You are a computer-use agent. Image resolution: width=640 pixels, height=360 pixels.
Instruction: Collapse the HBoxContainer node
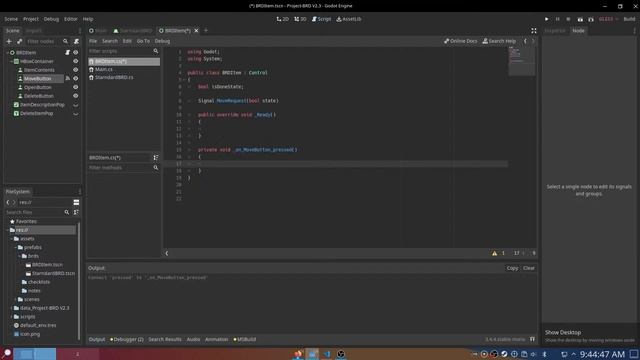(x=11, y=61)
